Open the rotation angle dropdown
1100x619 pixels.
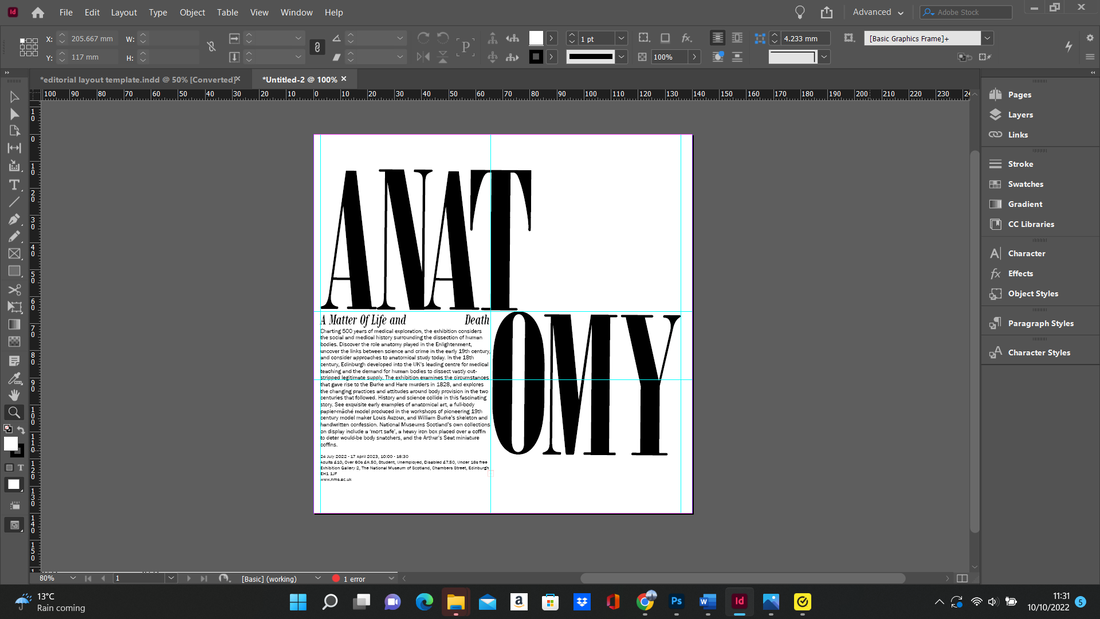click(x=400, y=39)
